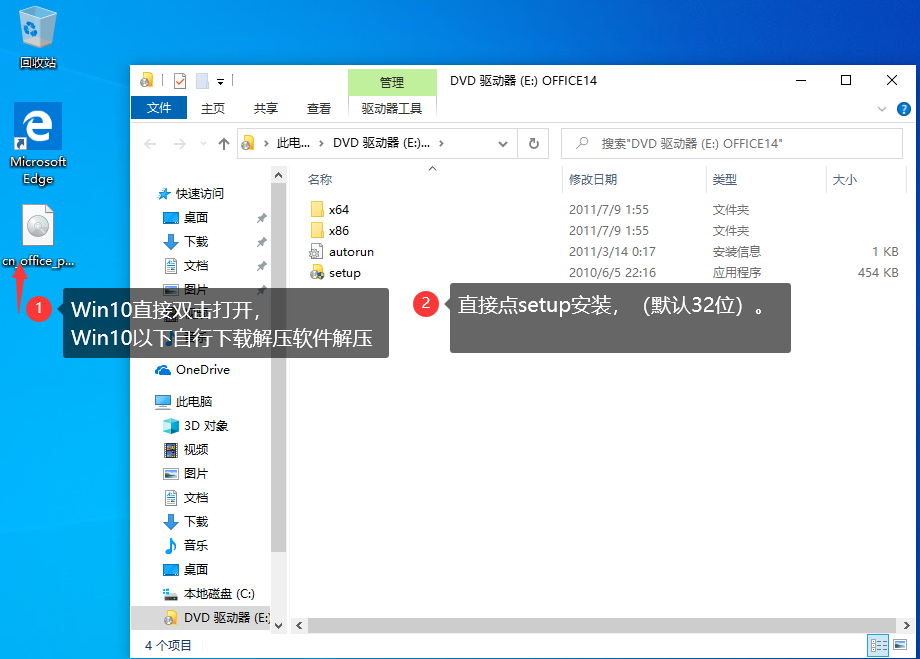Image resolution: width=920 pixels, height=659 pixels.
Task: Open the Recycle Bin desktop icon
Action: coord(38,38)
